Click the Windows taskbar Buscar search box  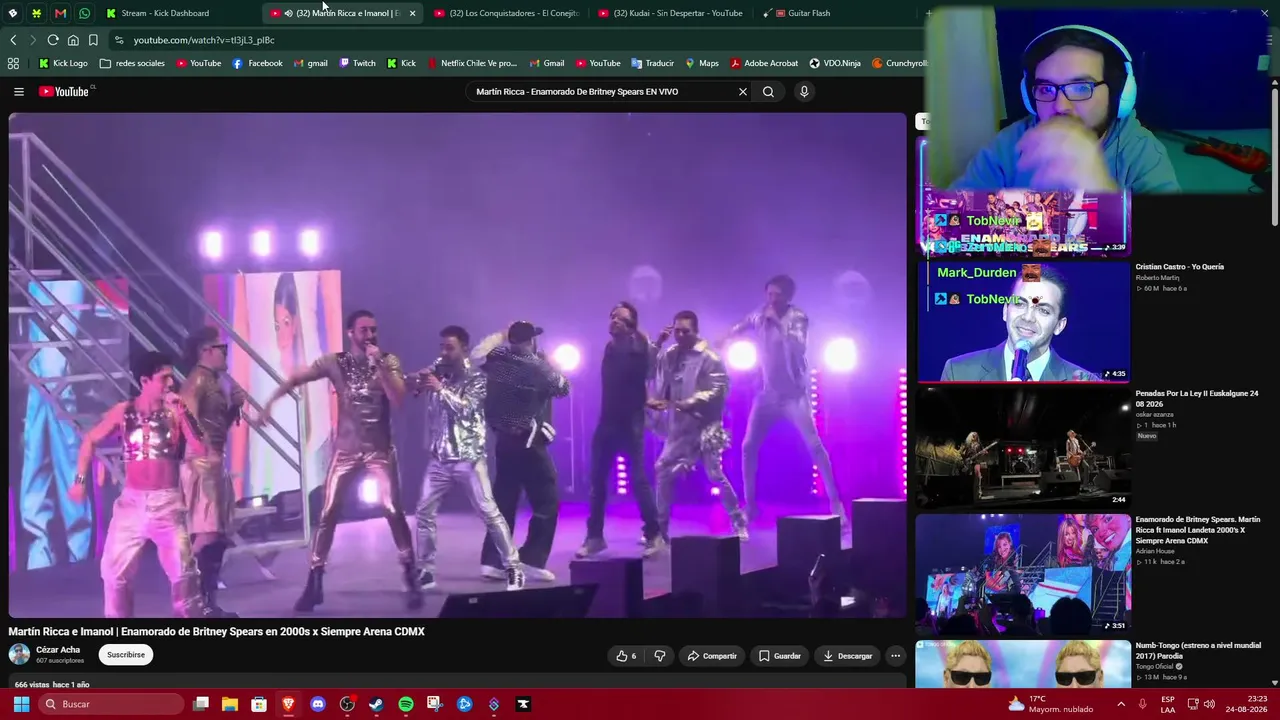click(x=111, y=704)
